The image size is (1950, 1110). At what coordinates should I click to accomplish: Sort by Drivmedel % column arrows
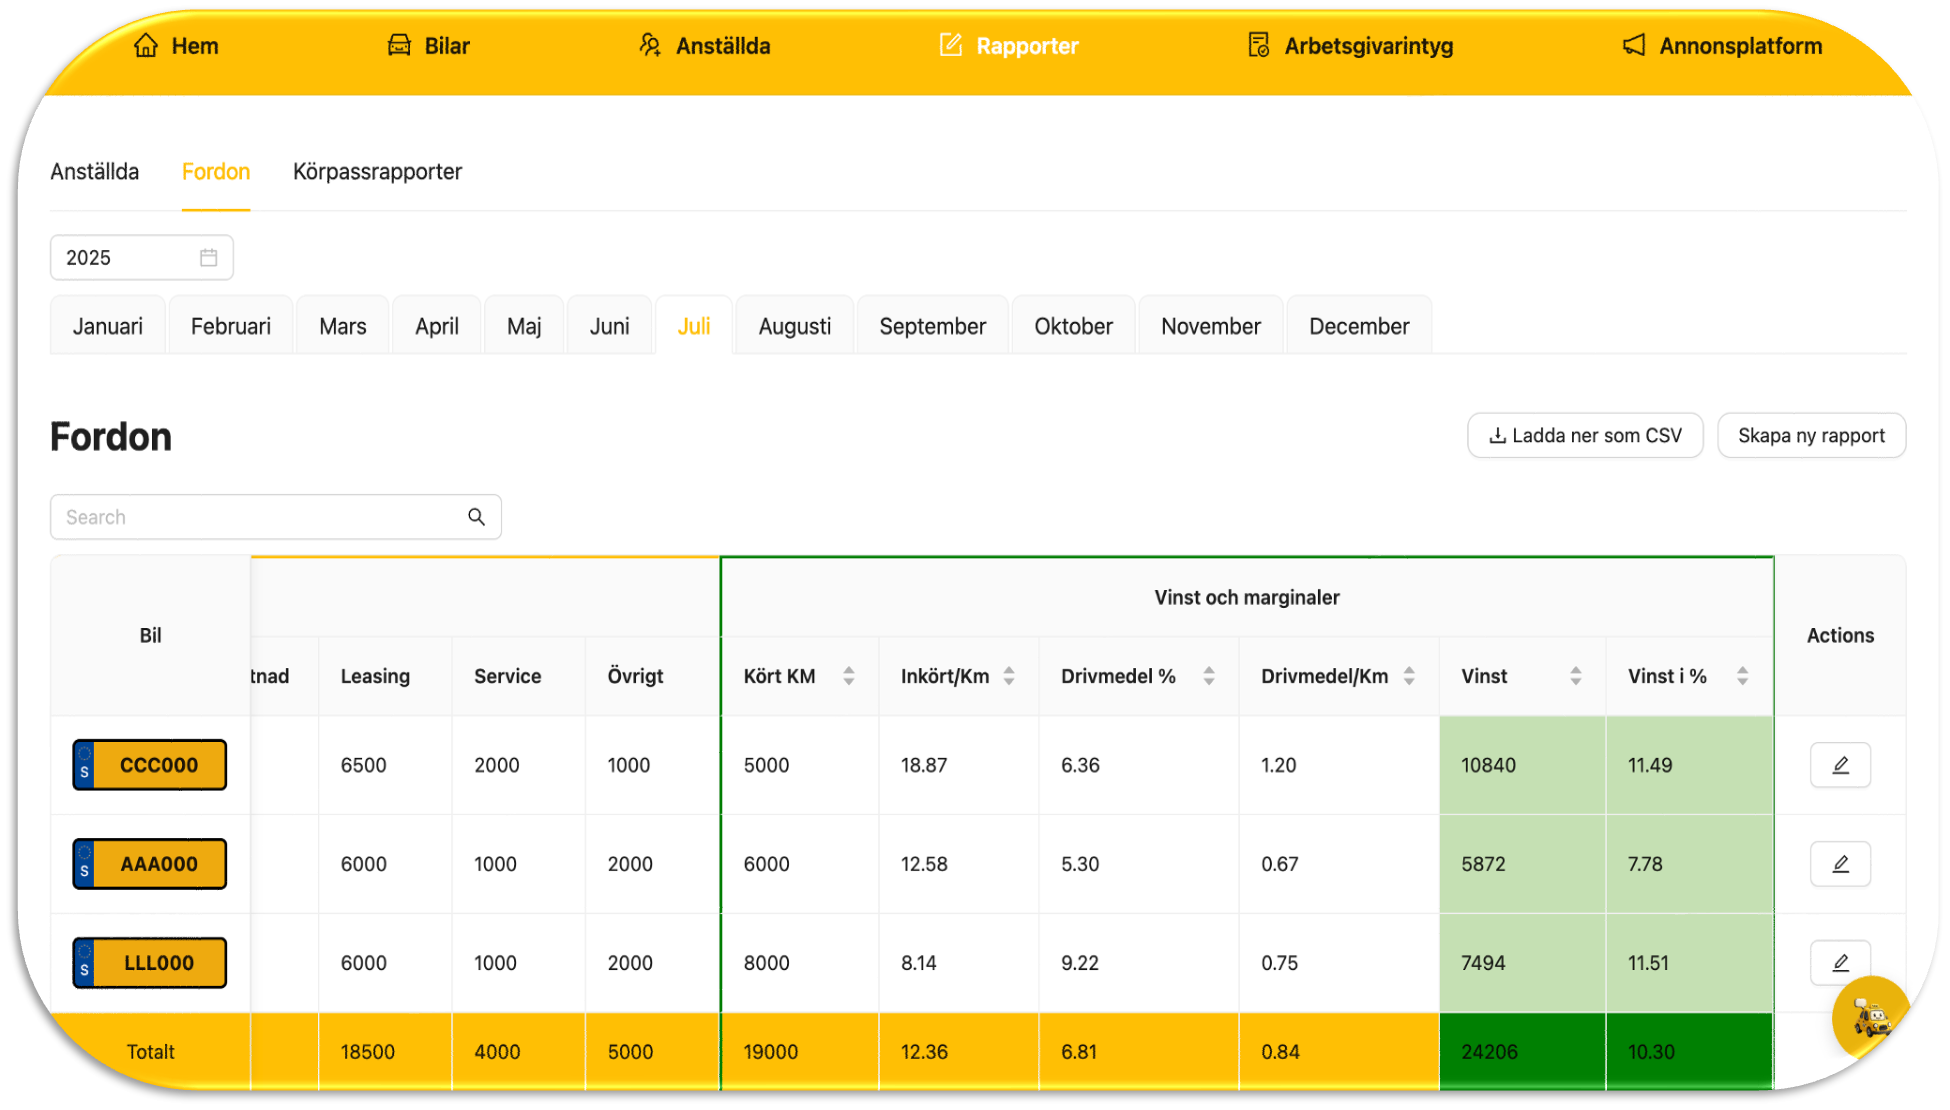(1208, 676)
